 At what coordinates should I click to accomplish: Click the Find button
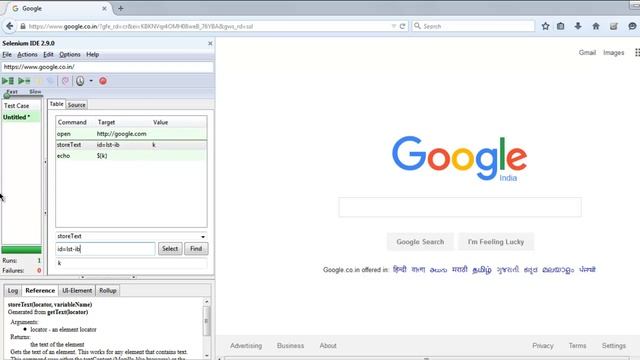(196, 249)
